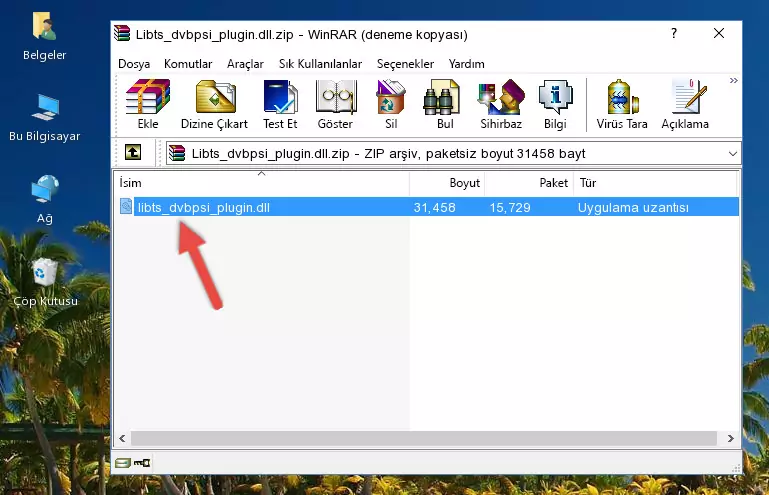Sort files by Tür column
This screenshot has width=769, height=495.
(655, 183)
